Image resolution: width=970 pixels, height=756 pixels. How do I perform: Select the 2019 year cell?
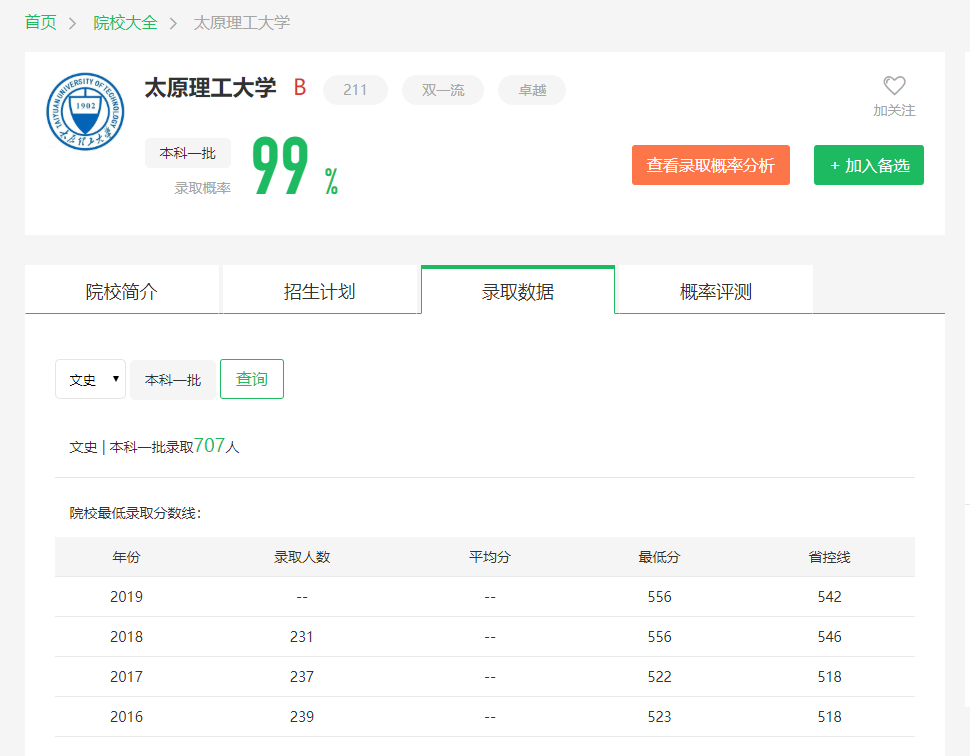tap(126, 597)
